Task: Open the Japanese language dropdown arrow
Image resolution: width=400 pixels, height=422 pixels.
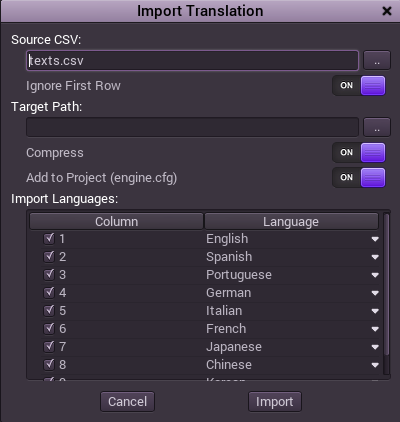Action: point(375,347)
